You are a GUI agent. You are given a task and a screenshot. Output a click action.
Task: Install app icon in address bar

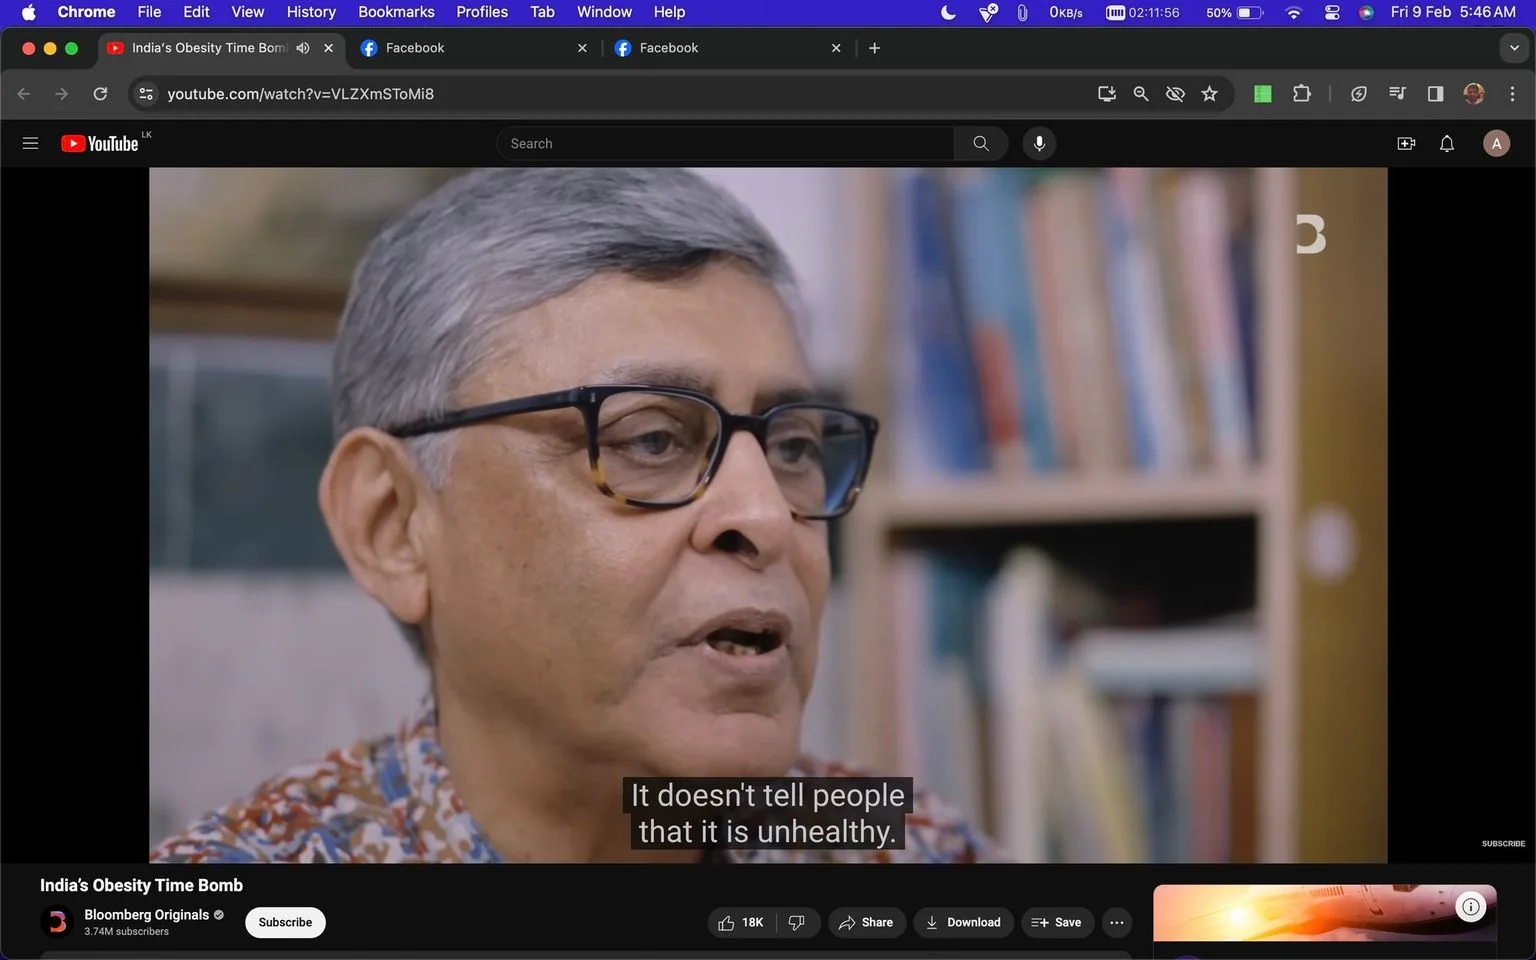(x=1106, y=94)
